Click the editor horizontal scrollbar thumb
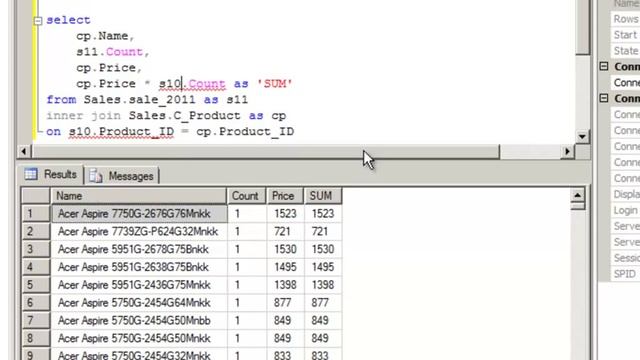Image resolution: width=640 pixels, height=360 pixels. pos(265,151)
